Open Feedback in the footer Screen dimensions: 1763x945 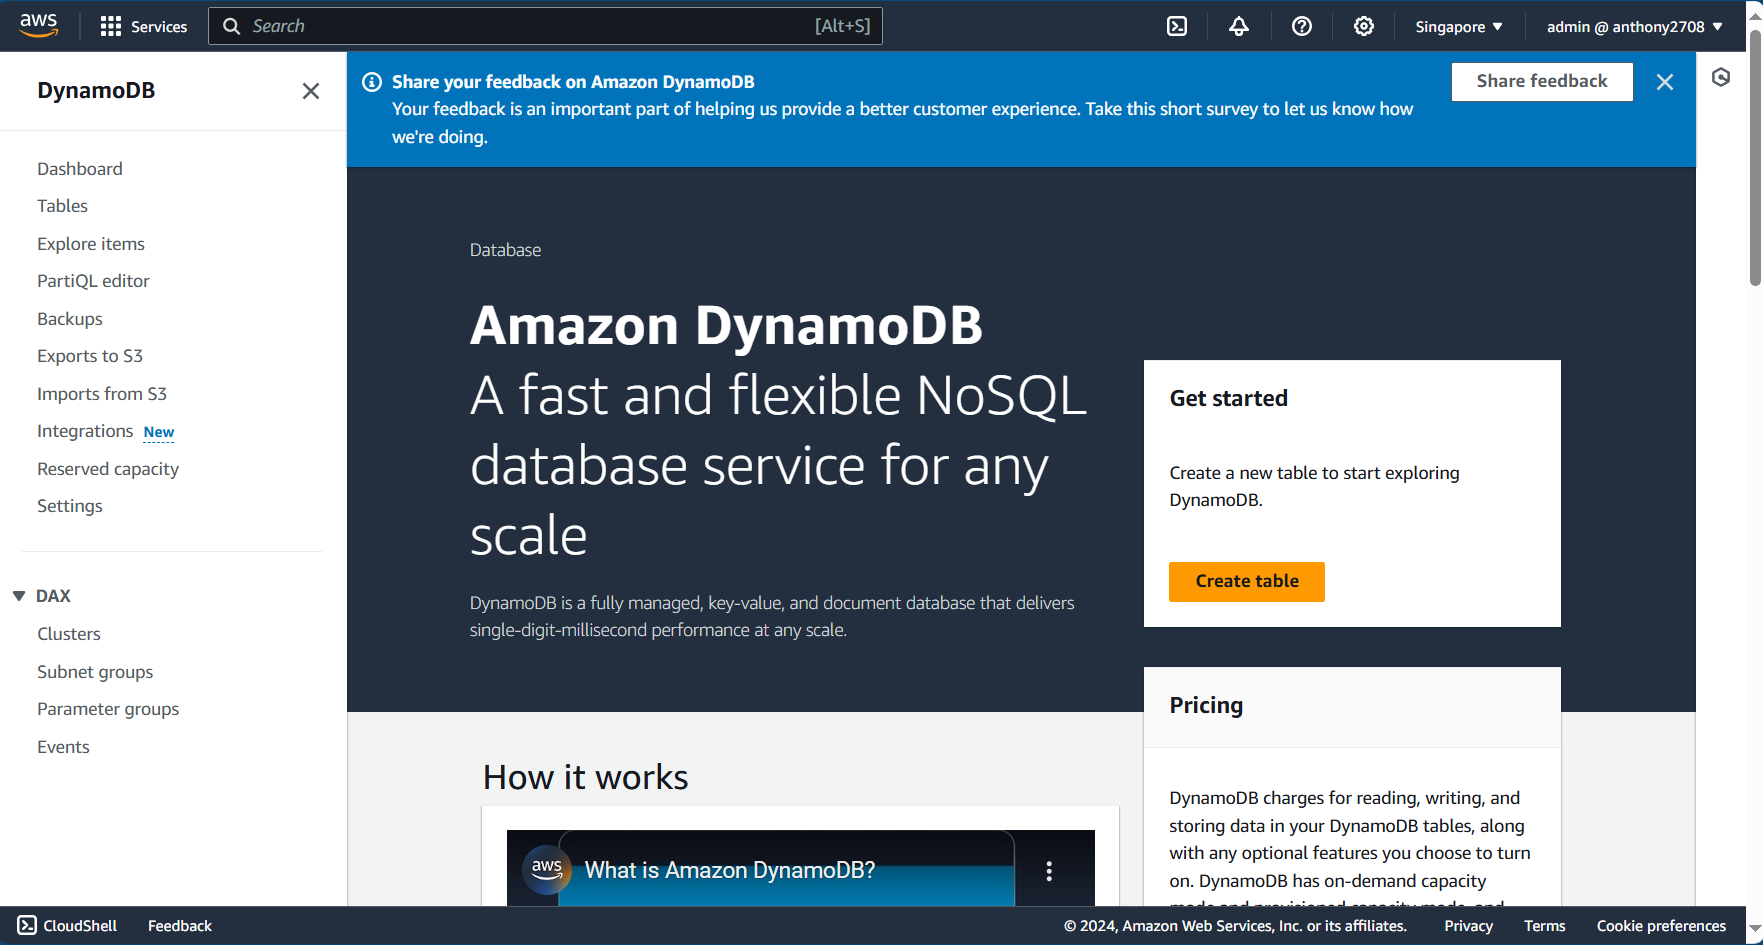pyautogui.click(x=180, y=926)
